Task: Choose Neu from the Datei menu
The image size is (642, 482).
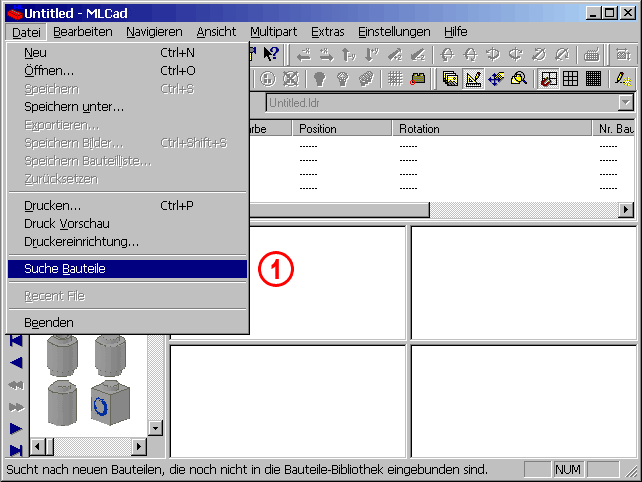Action: (x=127, y=53)
